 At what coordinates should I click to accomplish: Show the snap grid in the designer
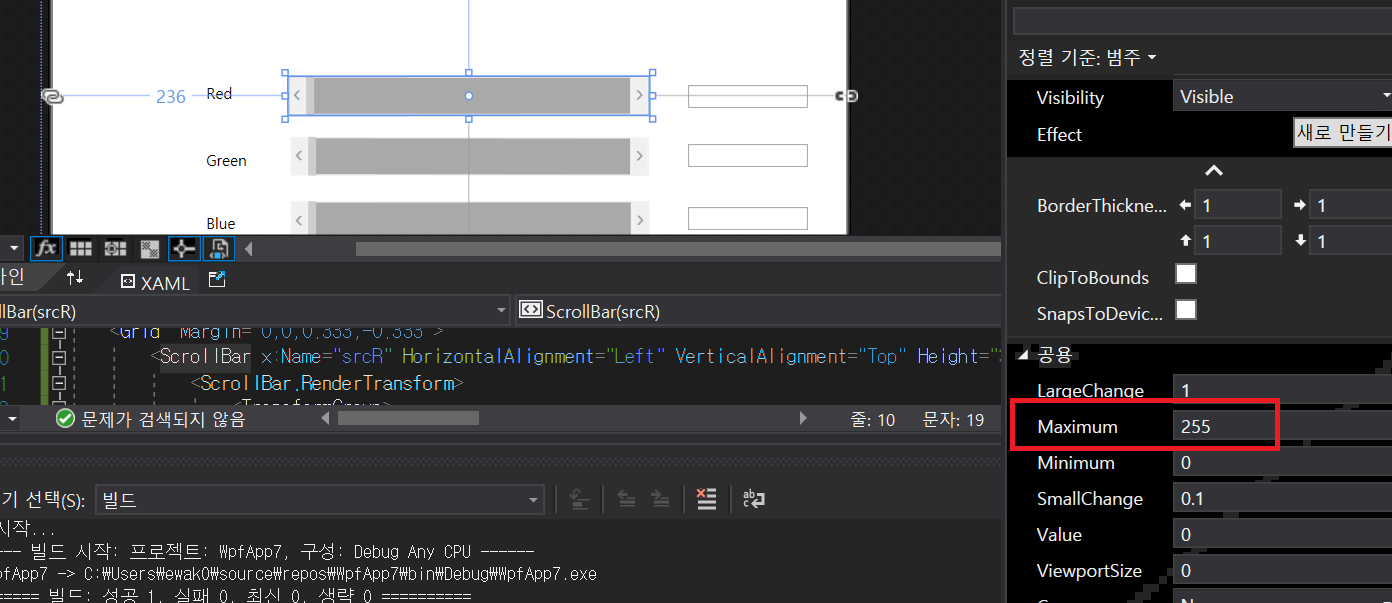pos(81,248)
